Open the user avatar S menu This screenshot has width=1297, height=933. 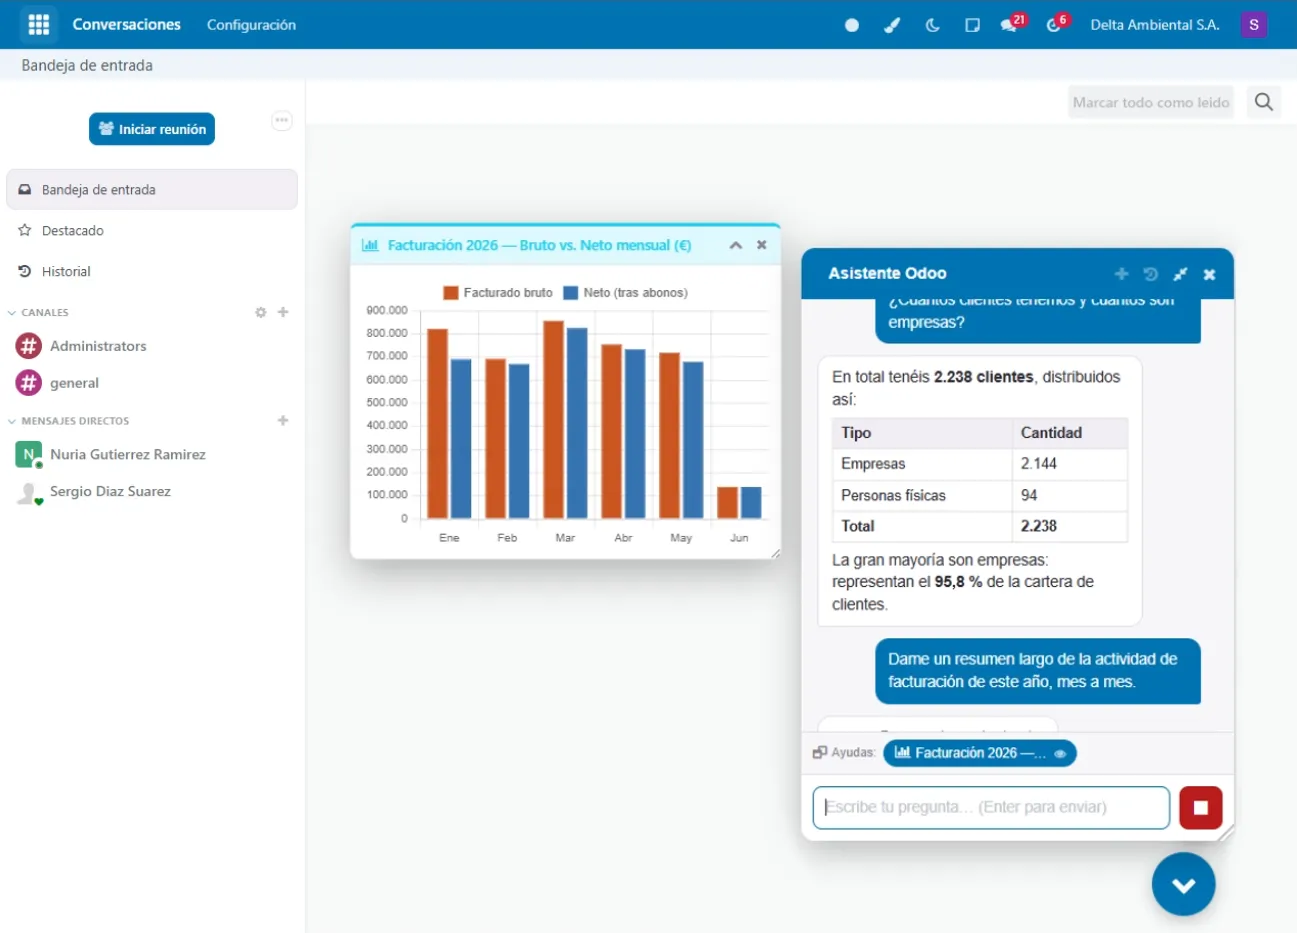1254,25
